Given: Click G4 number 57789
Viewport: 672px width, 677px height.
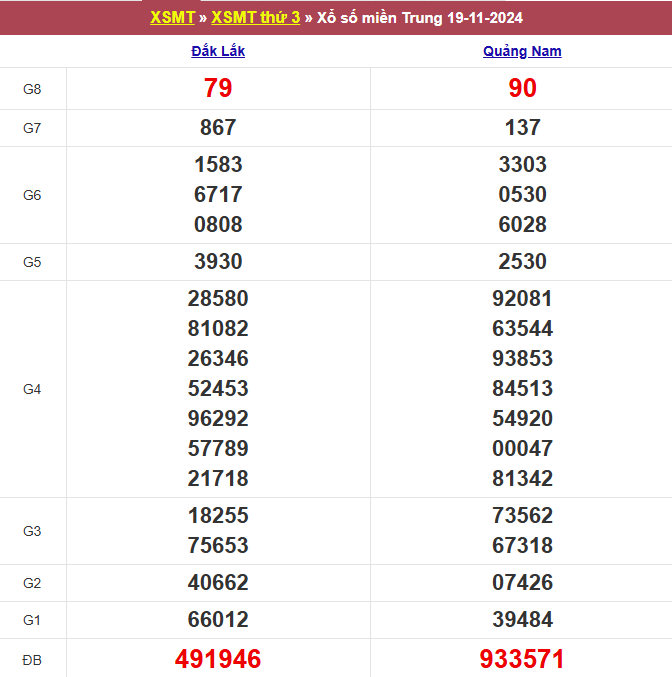Looking at the screenshot, I should 218,448.
